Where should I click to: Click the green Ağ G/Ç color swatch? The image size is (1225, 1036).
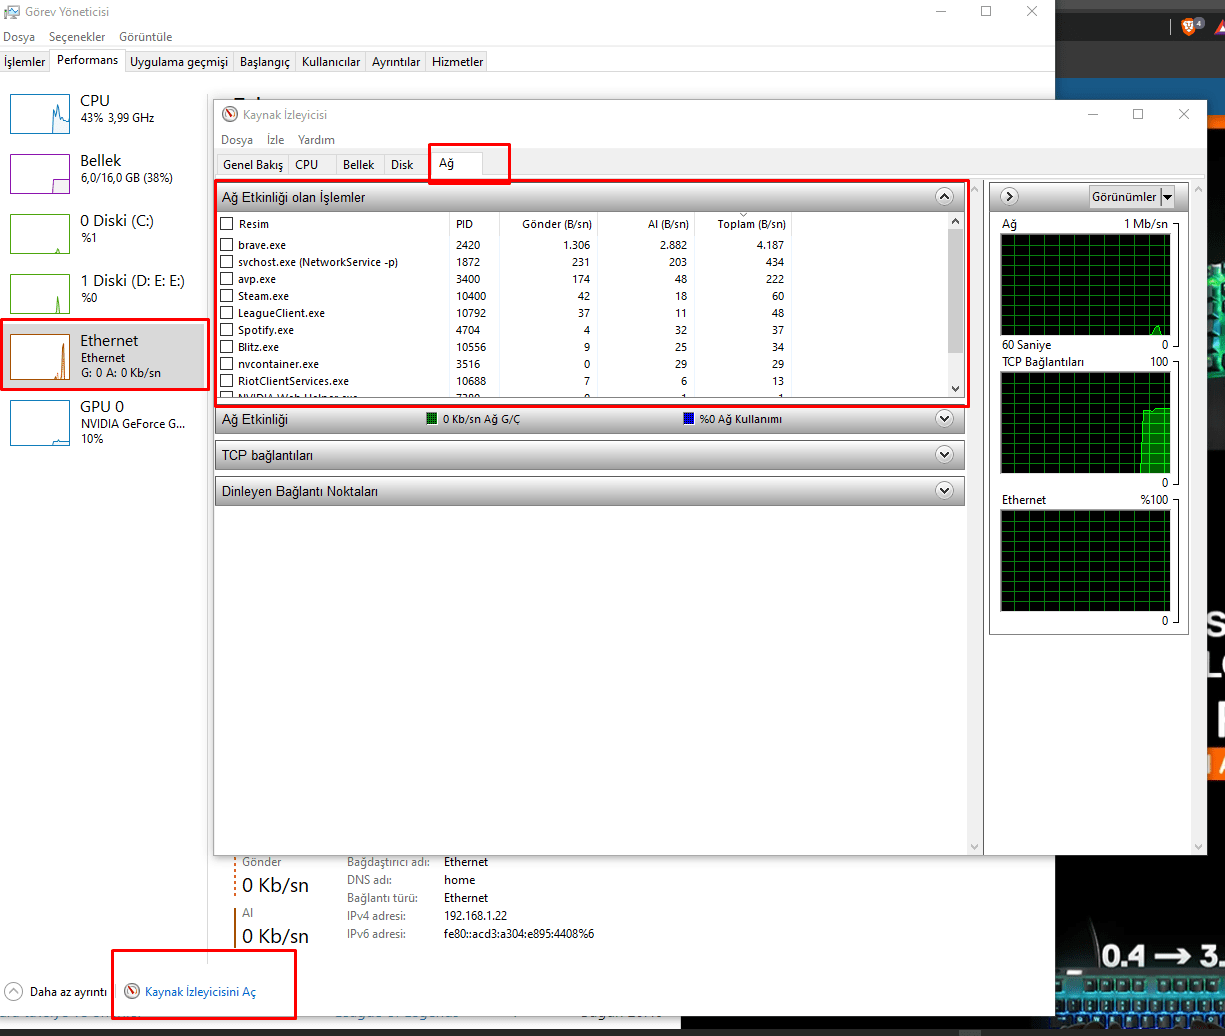432,419
